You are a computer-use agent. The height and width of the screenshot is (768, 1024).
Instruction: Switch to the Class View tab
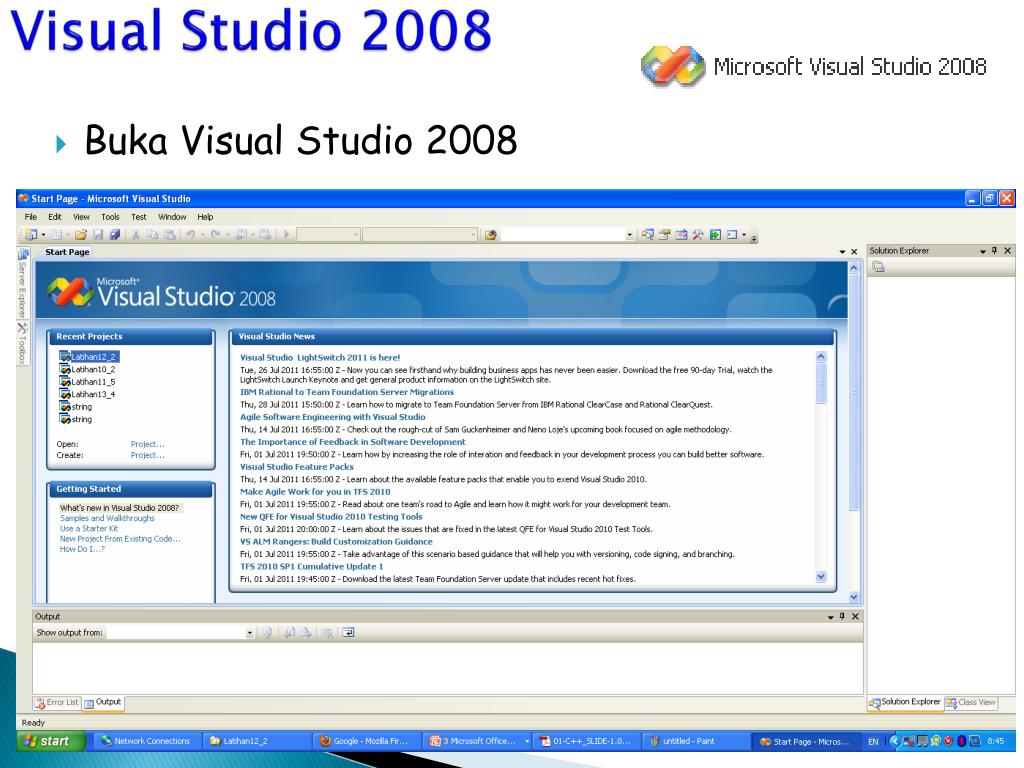tap(971, 703)
